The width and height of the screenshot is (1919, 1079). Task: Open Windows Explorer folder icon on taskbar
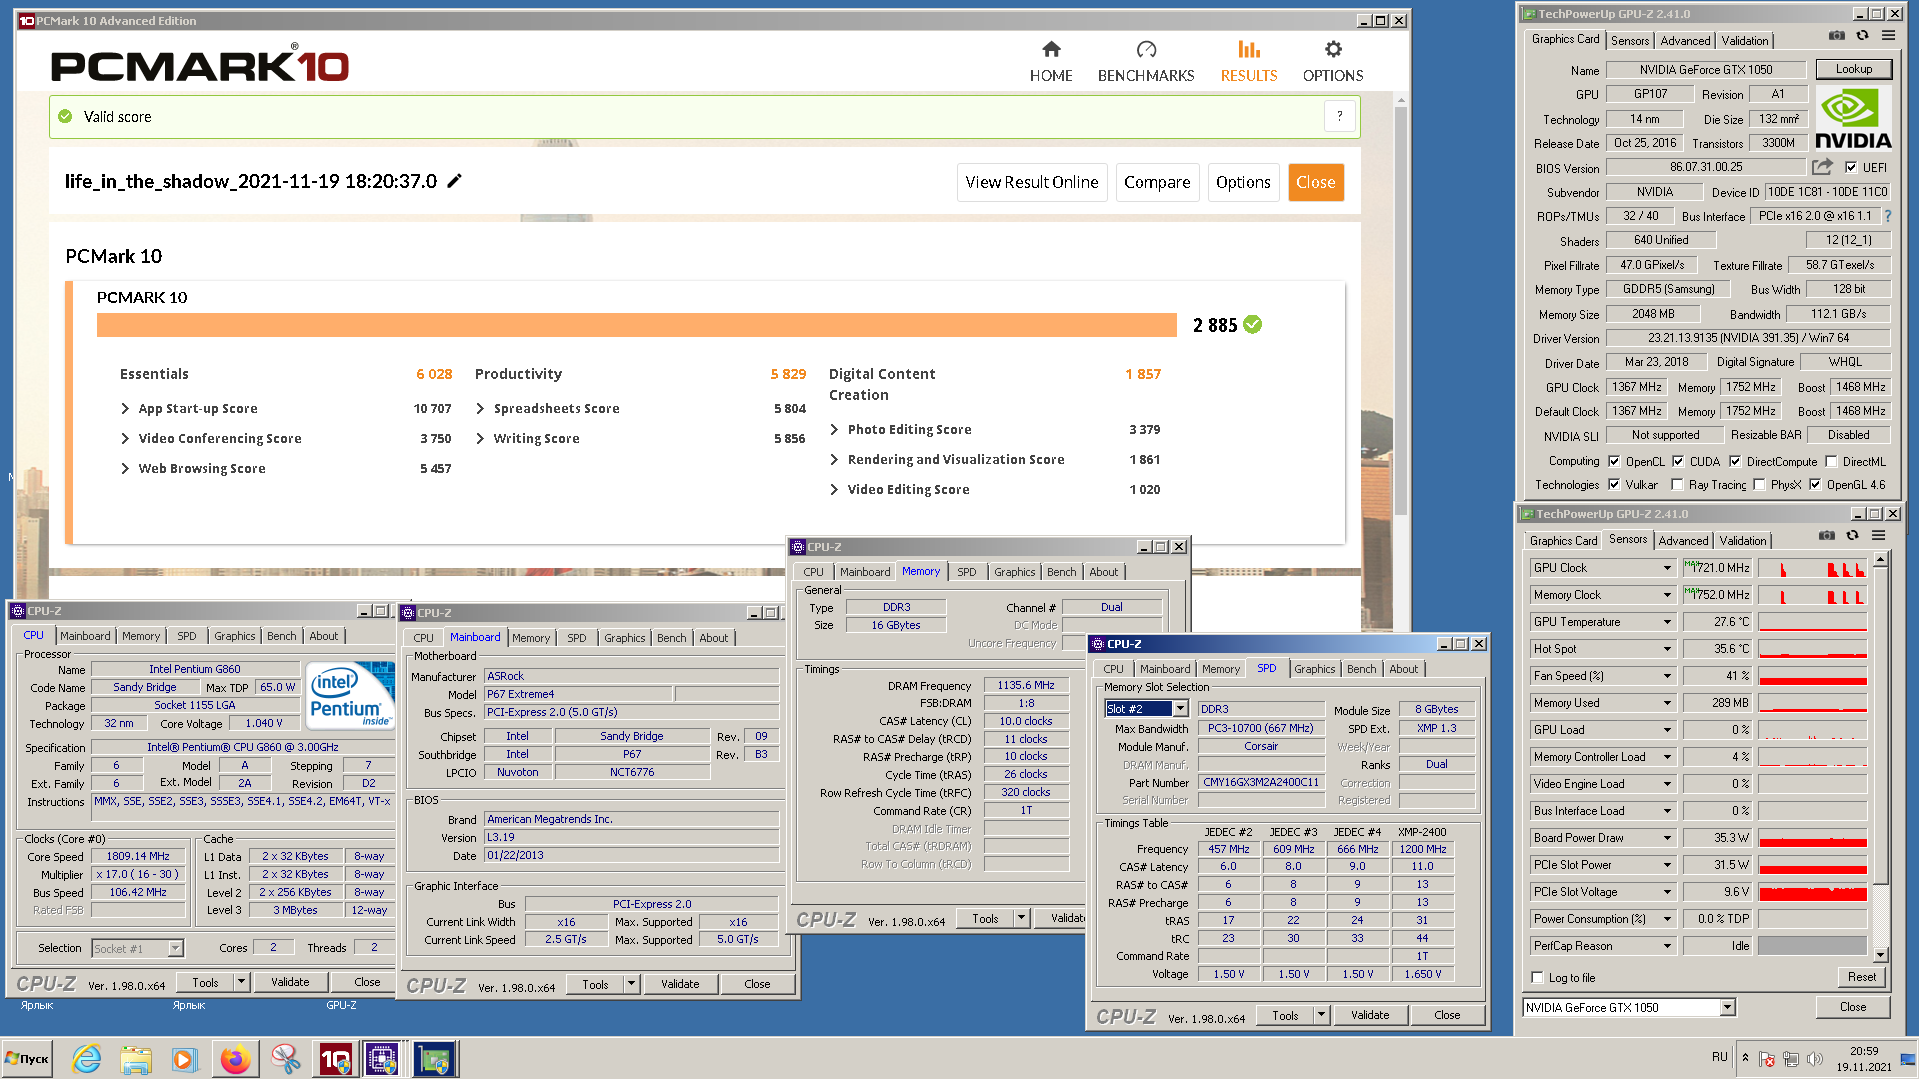(135, 1059)
